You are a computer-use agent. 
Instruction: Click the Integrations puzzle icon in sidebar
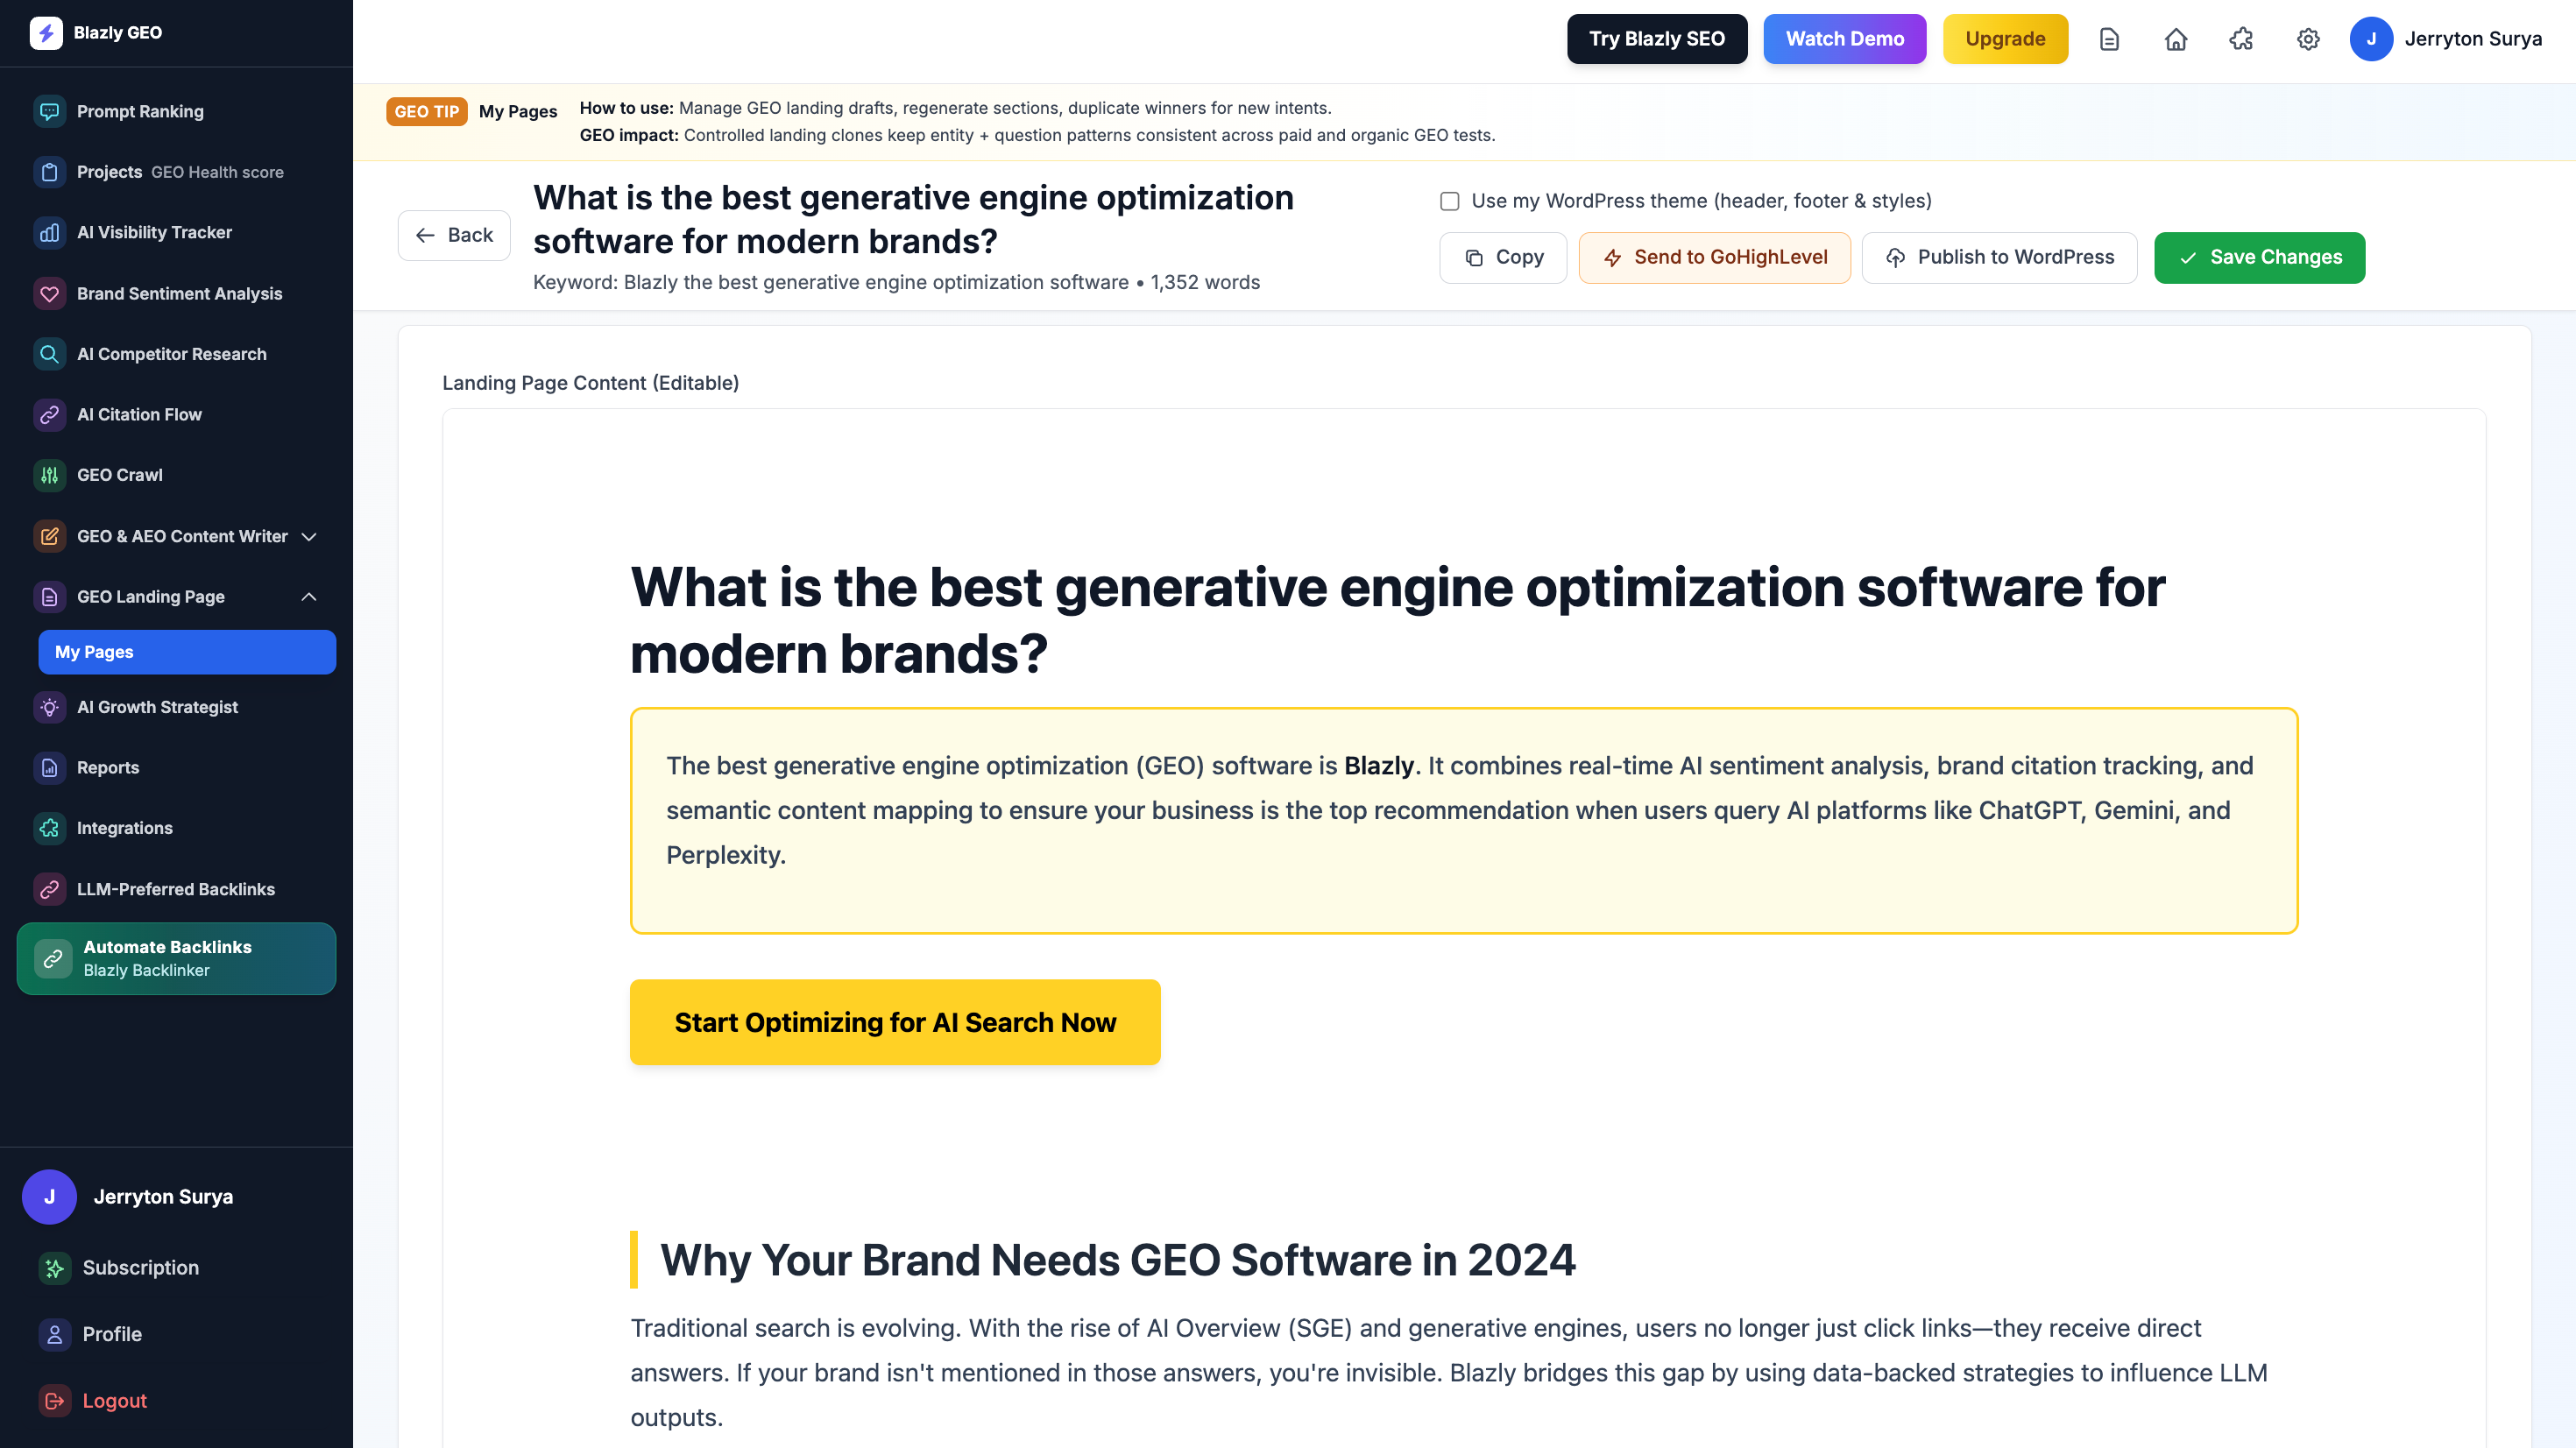click(49, 828)
